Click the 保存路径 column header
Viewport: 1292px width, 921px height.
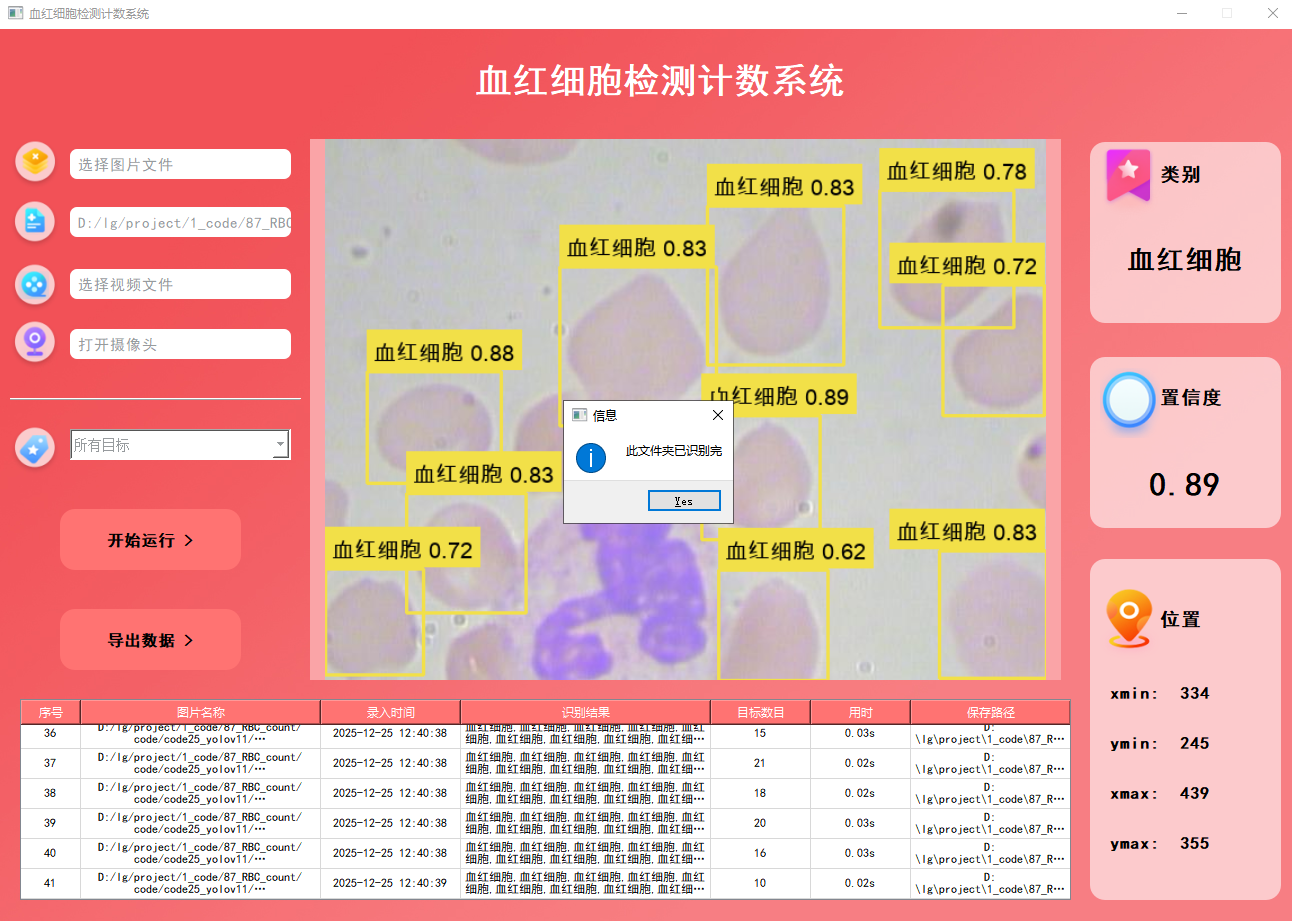(x=991, y=712)
